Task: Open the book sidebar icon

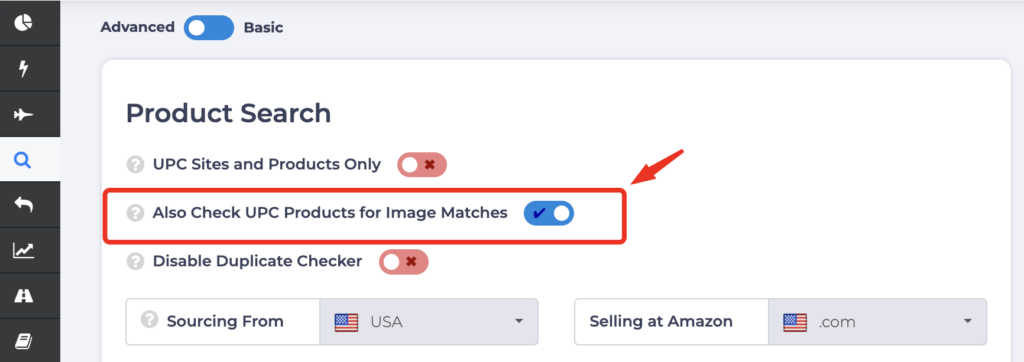Action: (x=24, y=341)
